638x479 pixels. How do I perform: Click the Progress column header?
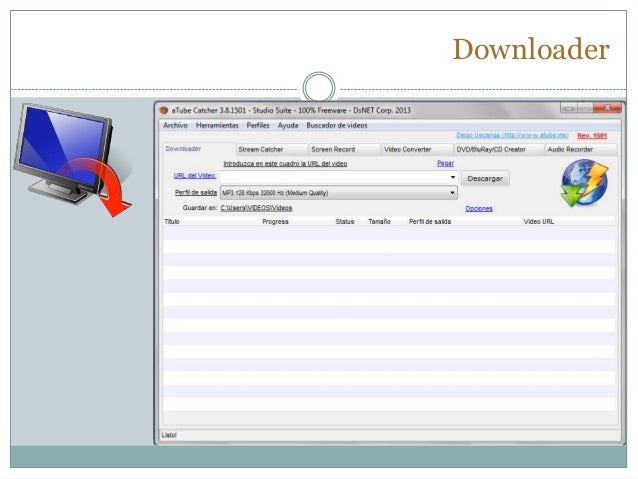[x=275, y=221]
